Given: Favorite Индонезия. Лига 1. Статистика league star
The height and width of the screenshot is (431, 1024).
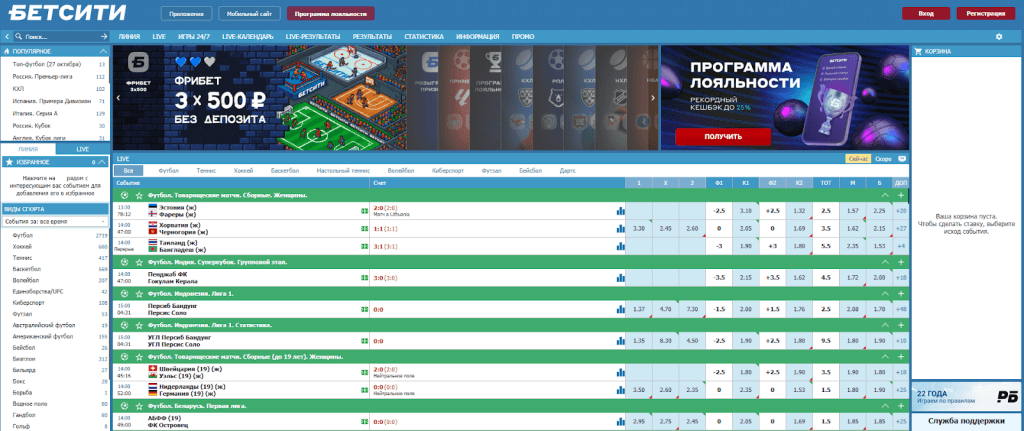Looking at the screenshot, I should [x=138, y=325].
